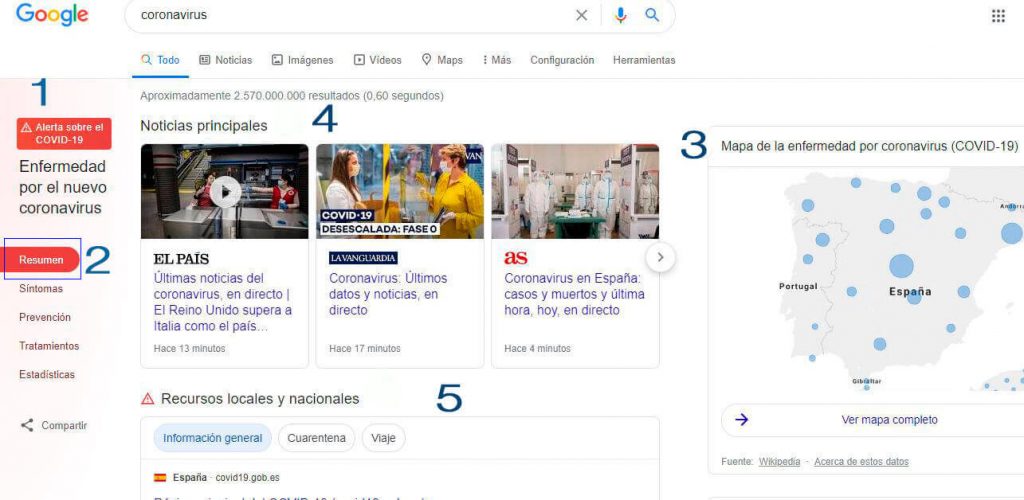The width and height of the screenshot is (1024, 500).
Task: Open the Configuración menu
Action: click(x=562, y=60)
